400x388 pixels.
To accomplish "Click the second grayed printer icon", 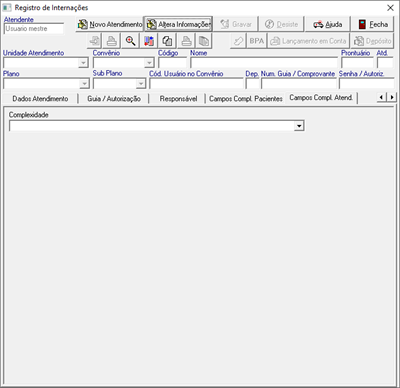I will coord(186,41).
